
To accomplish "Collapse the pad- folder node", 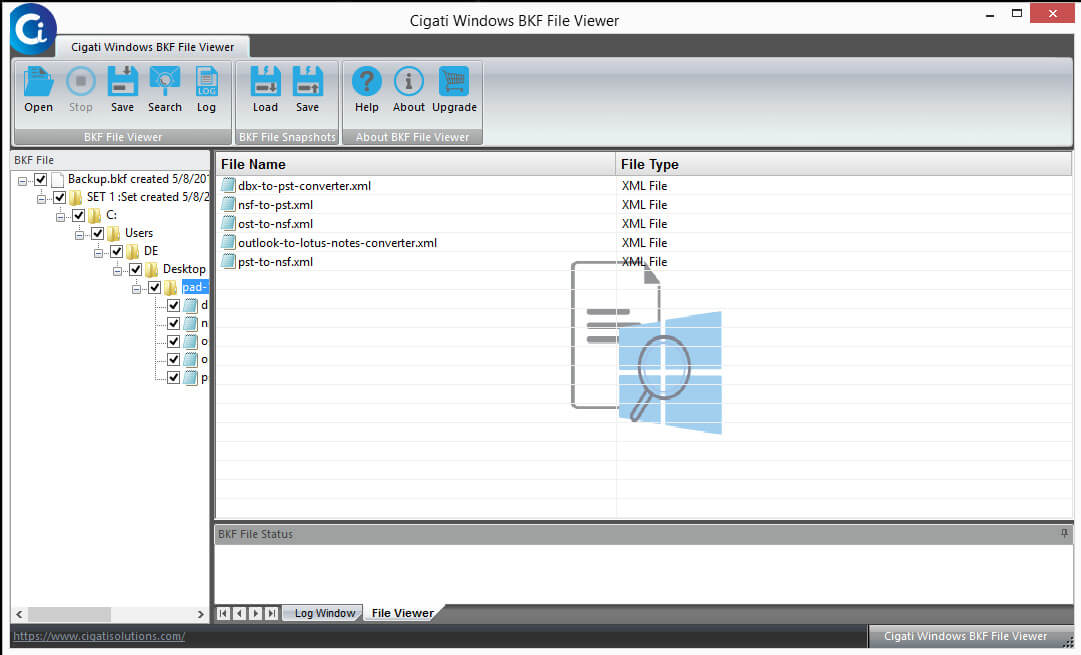I will pos(137,288).
